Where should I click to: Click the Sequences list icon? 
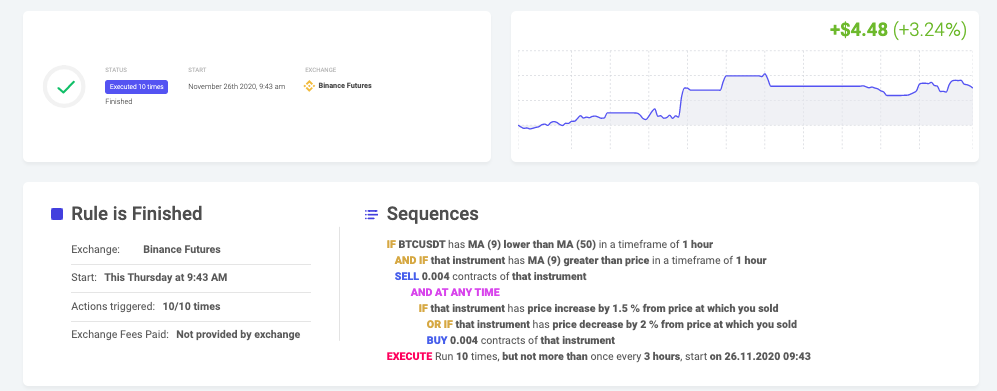(x=371, y=214)
